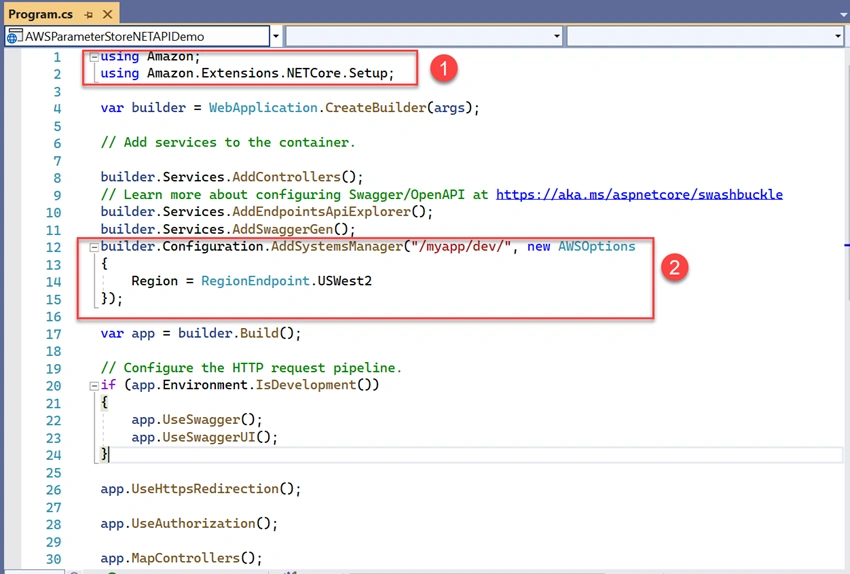Open the tab list dropdown arrow at the right end of the tab bar

click(x=843, y=15)
